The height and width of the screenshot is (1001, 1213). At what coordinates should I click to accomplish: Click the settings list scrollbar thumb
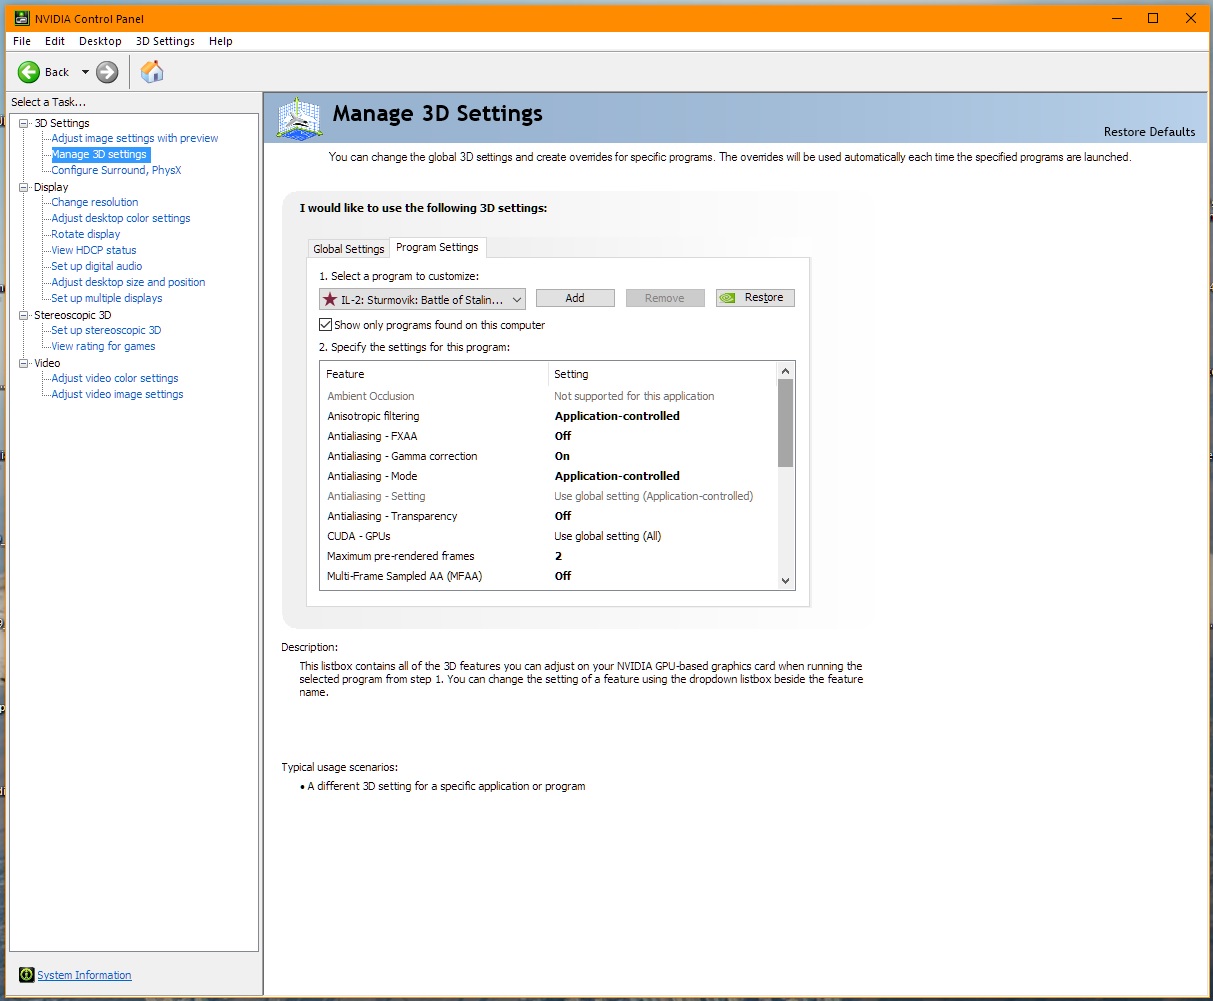[x=785, y=423]
